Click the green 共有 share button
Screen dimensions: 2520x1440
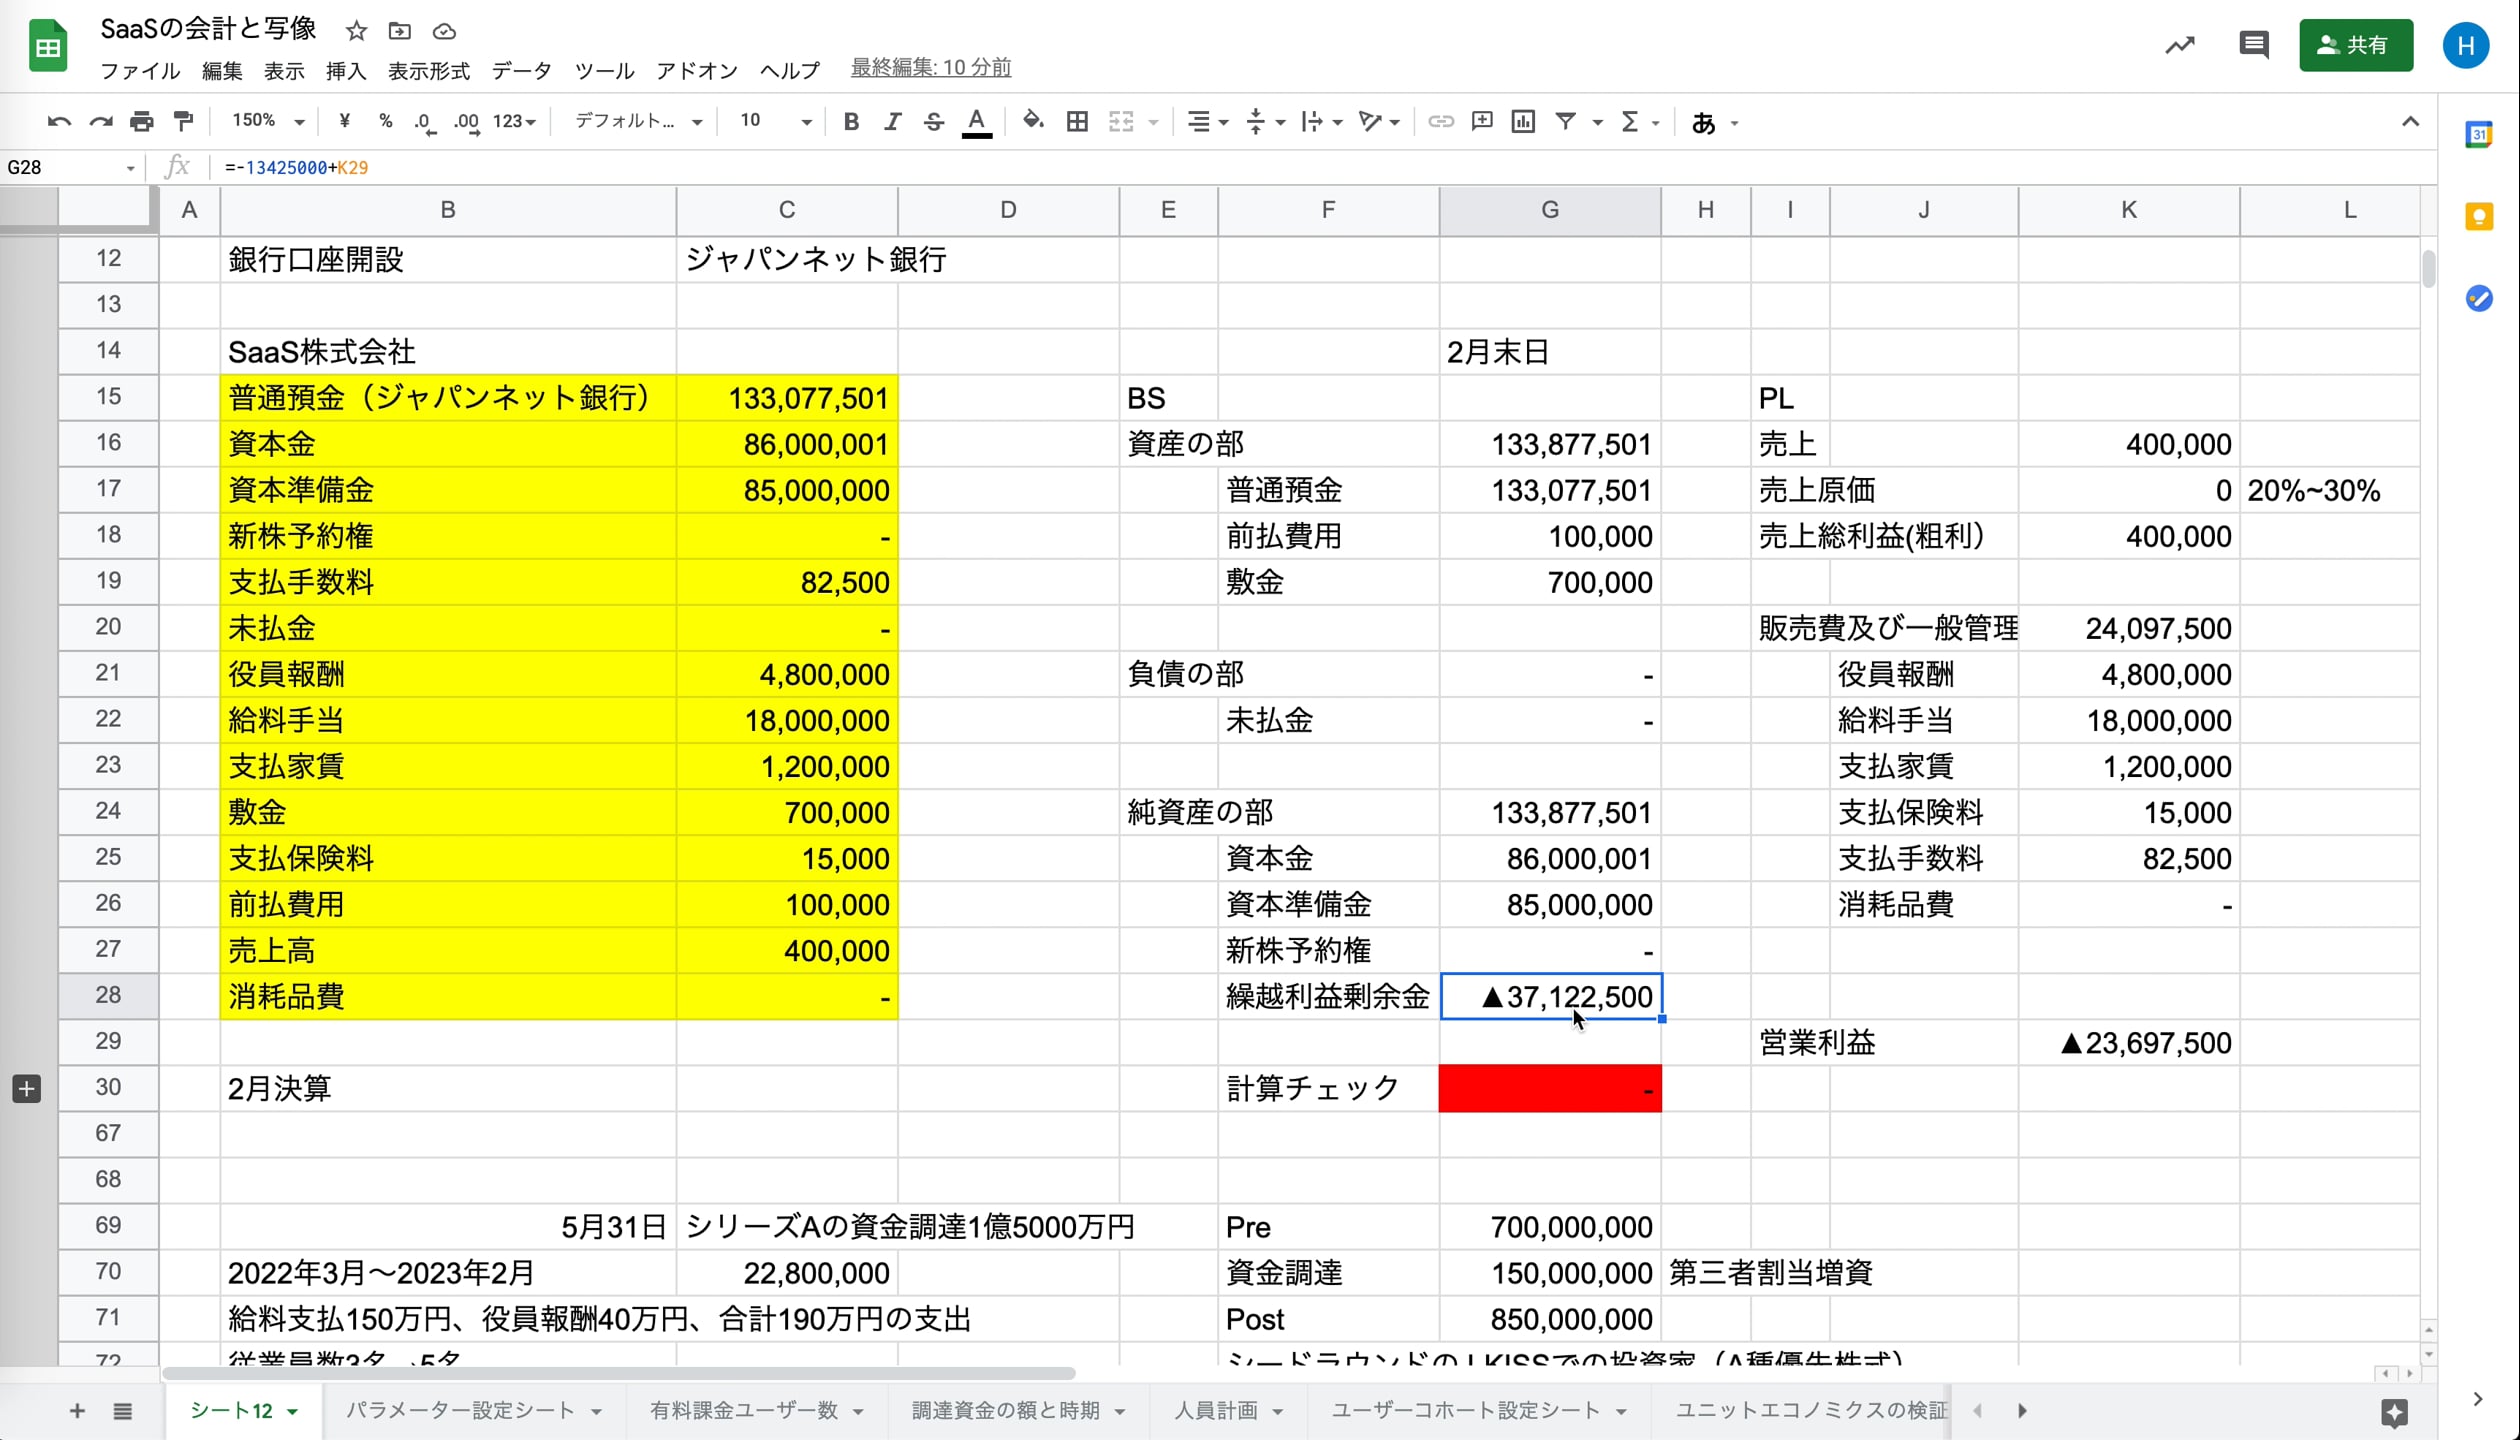(2355, 45)
